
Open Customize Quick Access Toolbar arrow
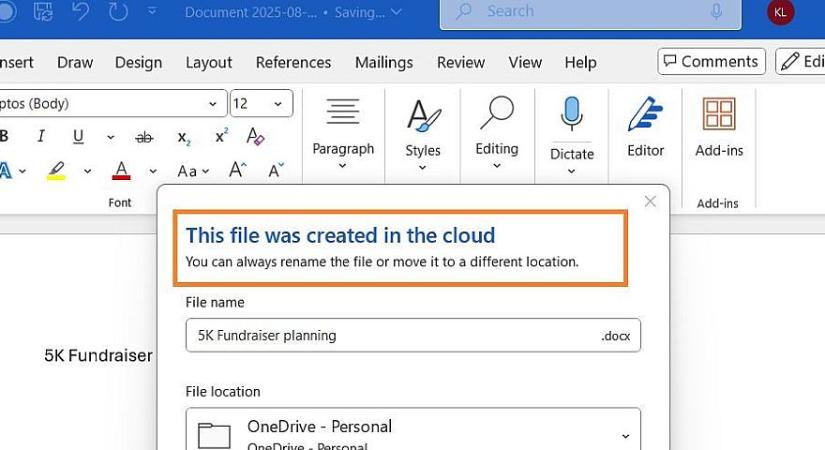click(152, 11)
